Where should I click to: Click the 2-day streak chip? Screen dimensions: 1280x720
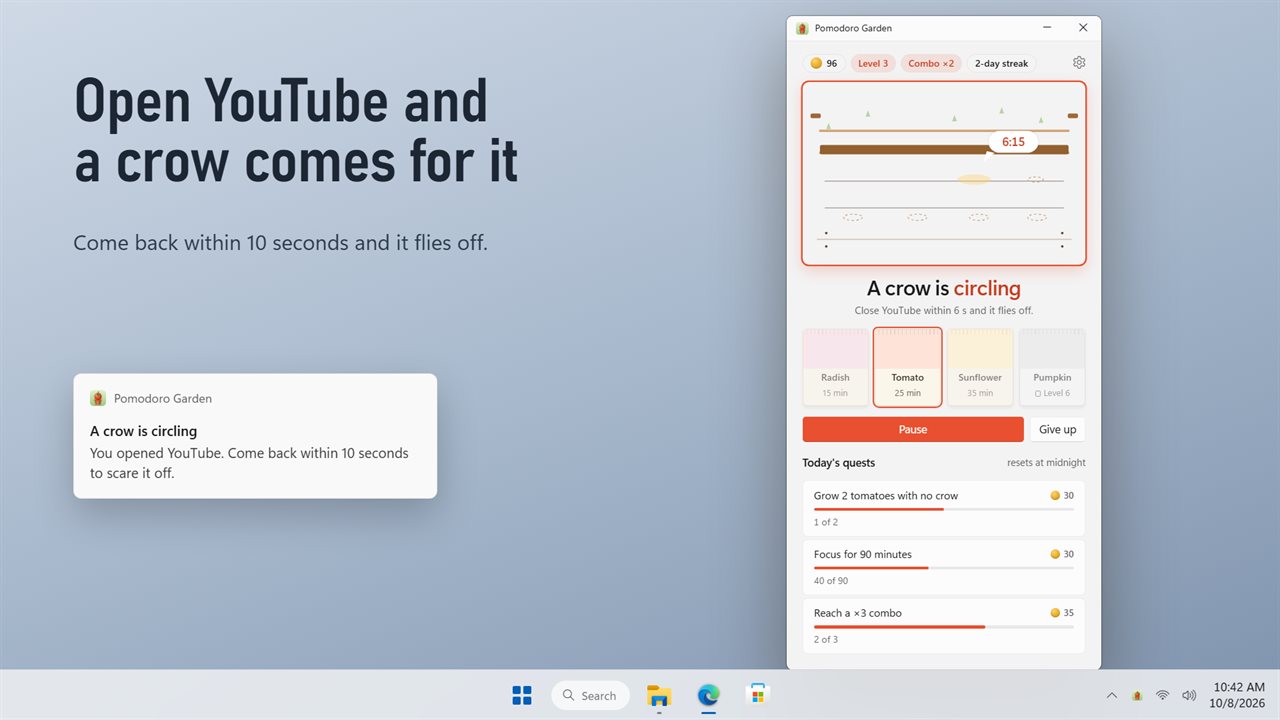pyautogui.click(x=1001, y=63)
